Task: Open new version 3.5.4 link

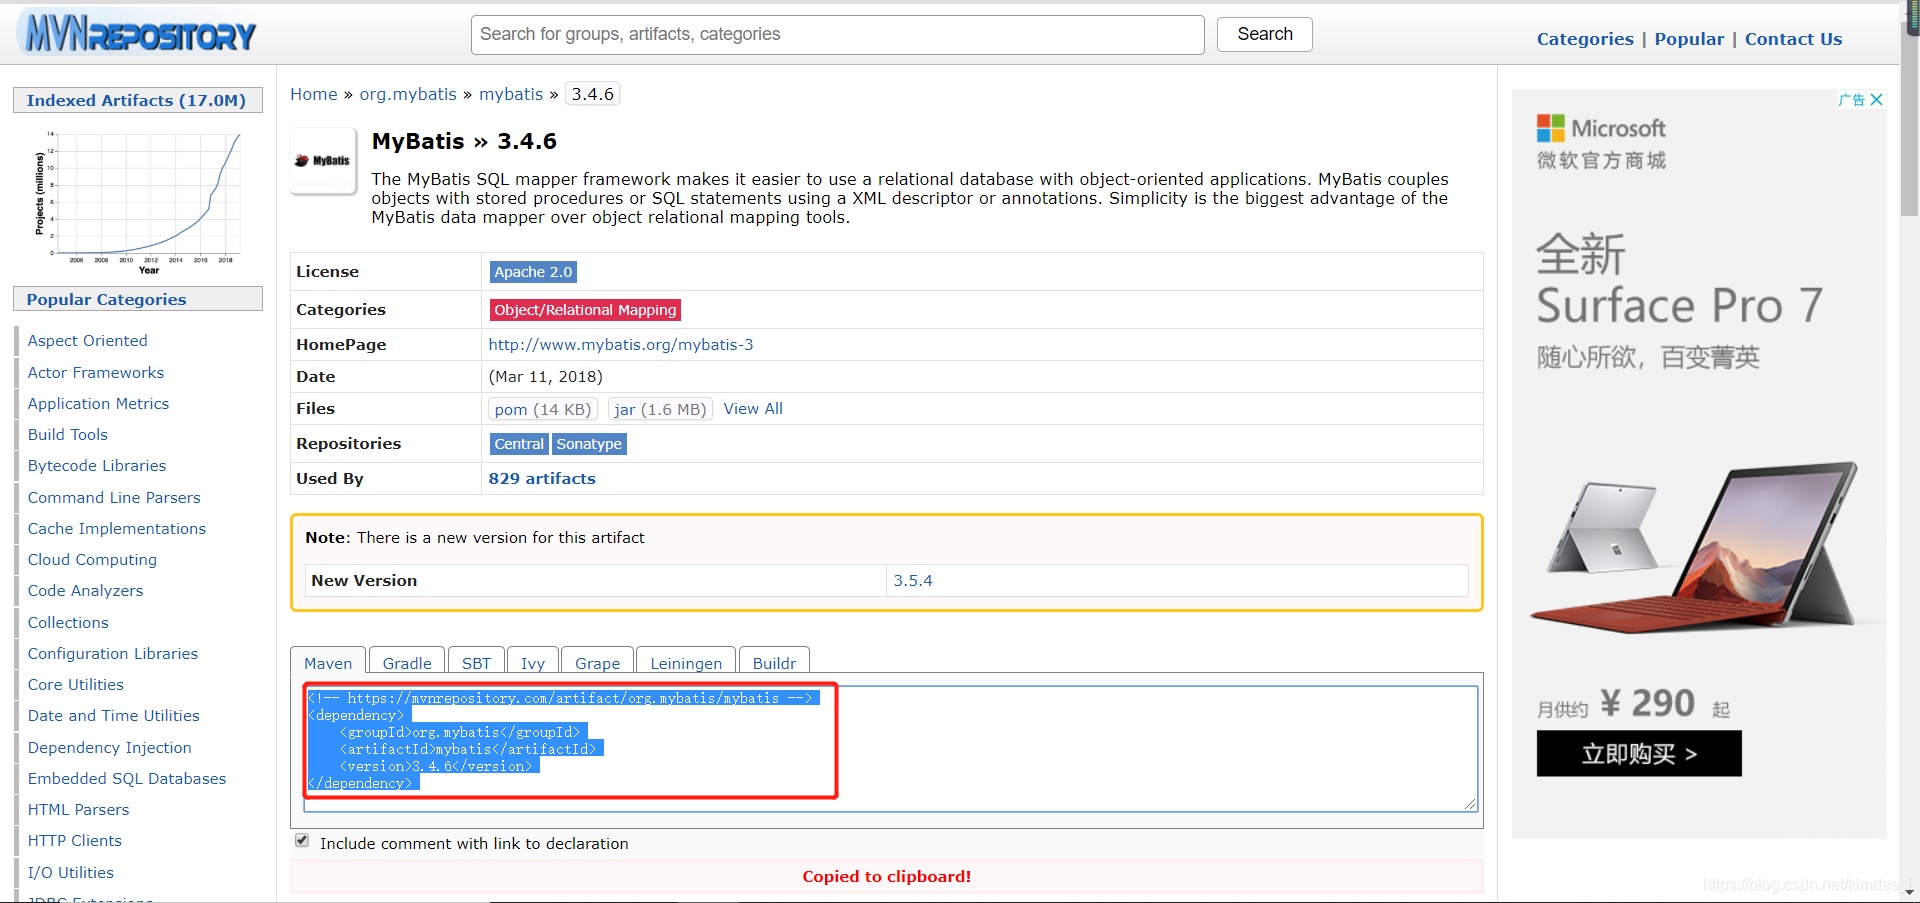Action: tap(913, 581)
